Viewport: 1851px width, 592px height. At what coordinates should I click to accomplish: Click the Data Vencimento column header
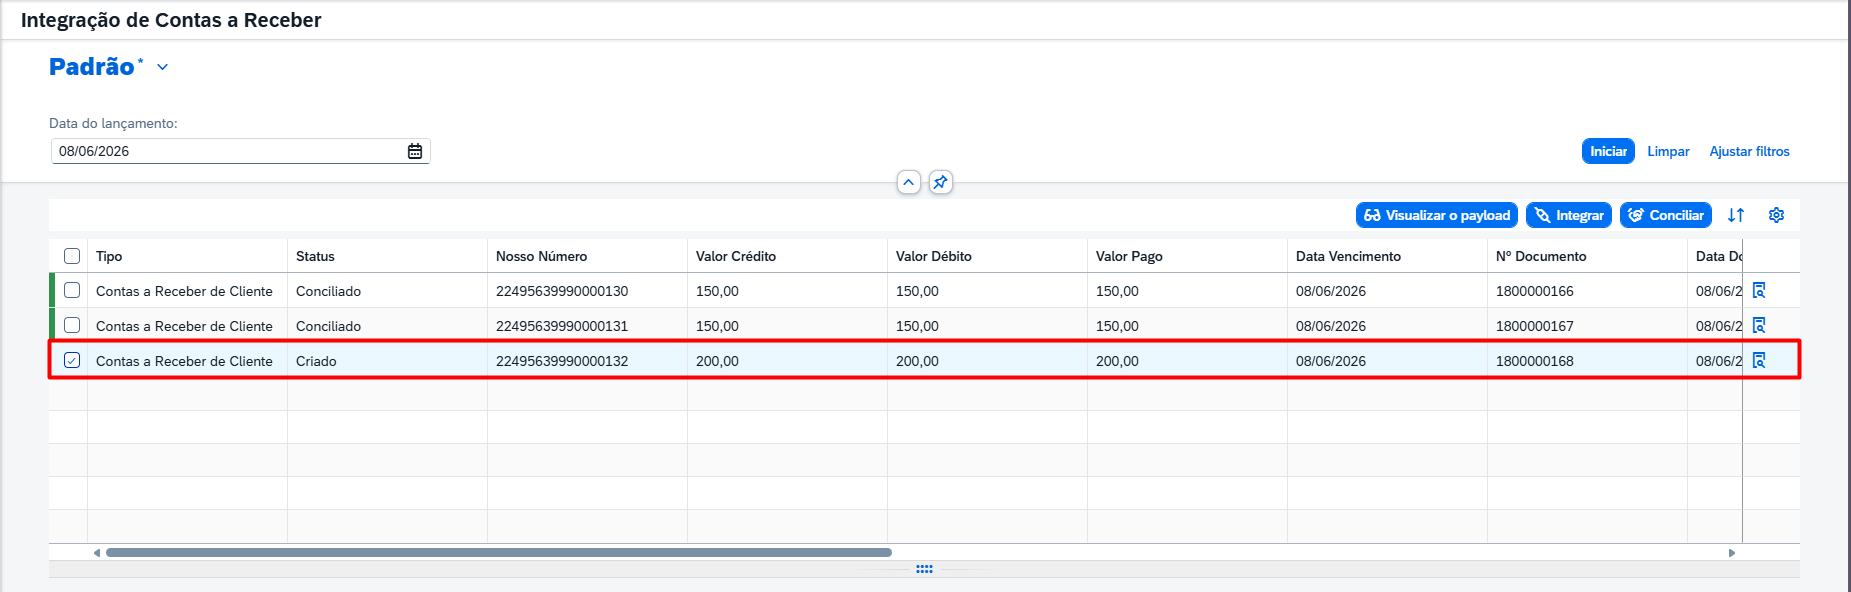click(1387, 256)
